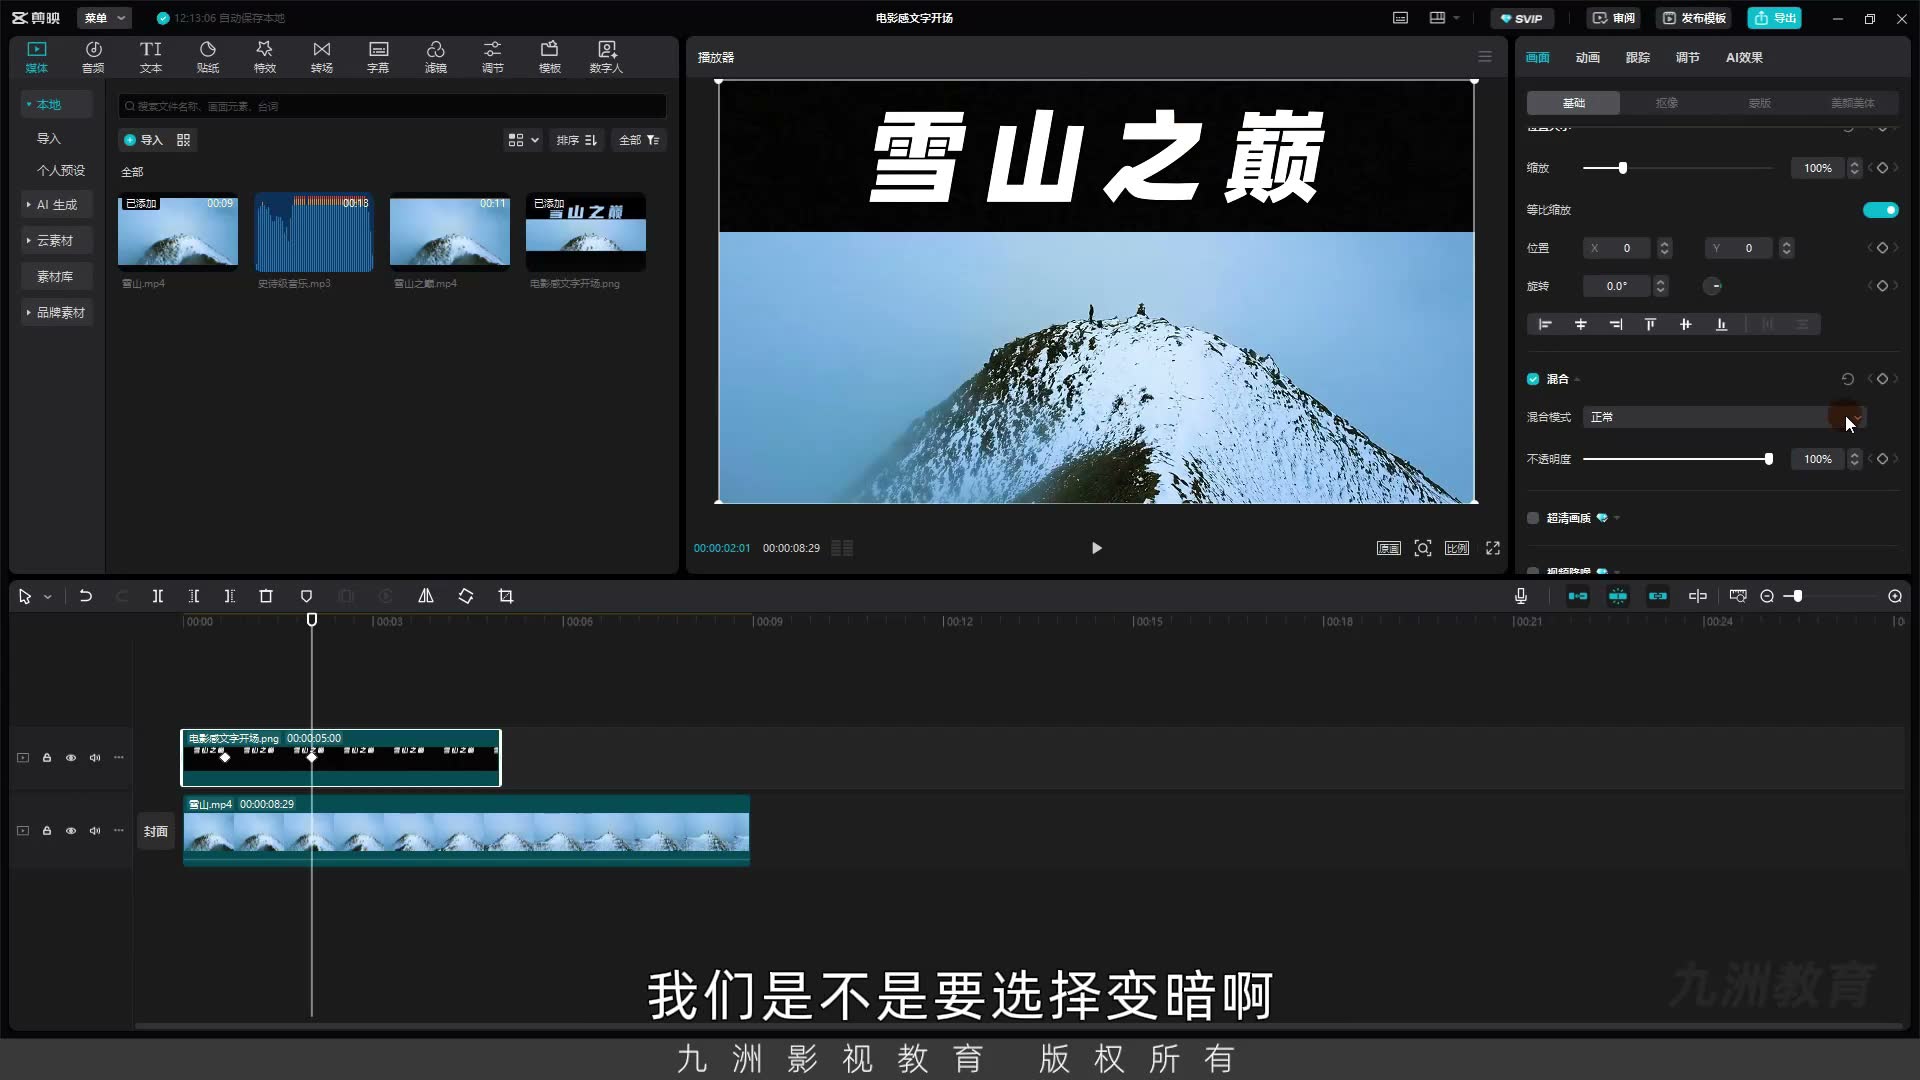This screenshot has width=1920, height=1080.
Task: Click the 缩放 scale slider handle
Action: click(x=1623, y=168)
